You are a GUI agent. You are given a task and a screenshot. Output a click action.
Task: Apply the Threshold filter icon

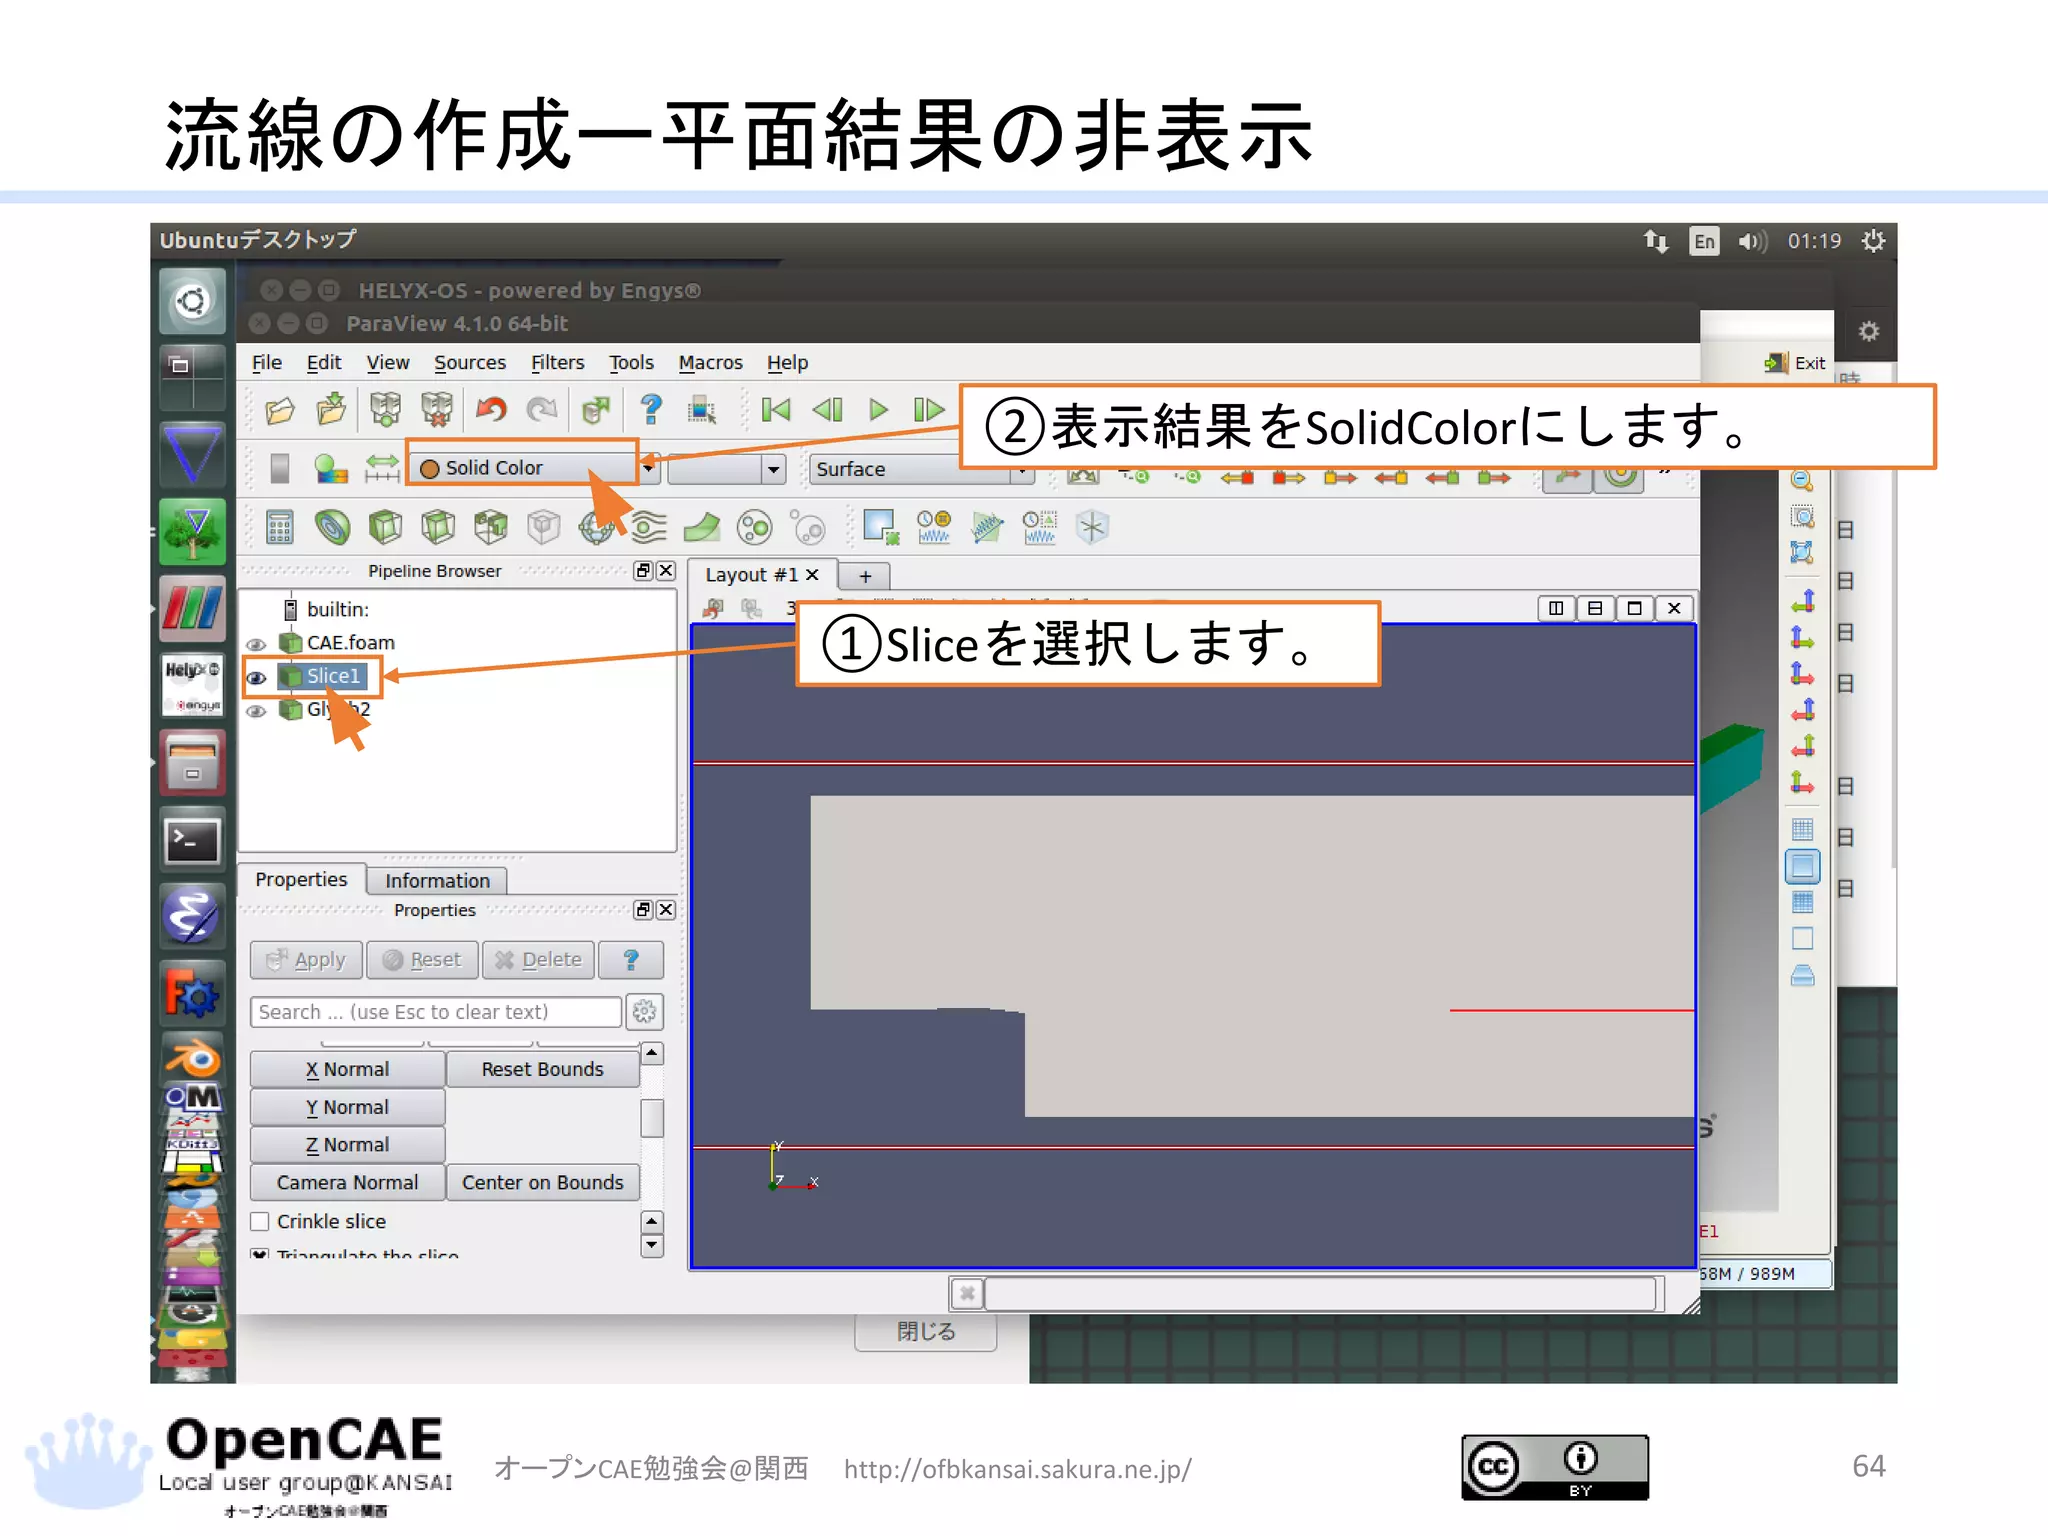tap(490, 527)
